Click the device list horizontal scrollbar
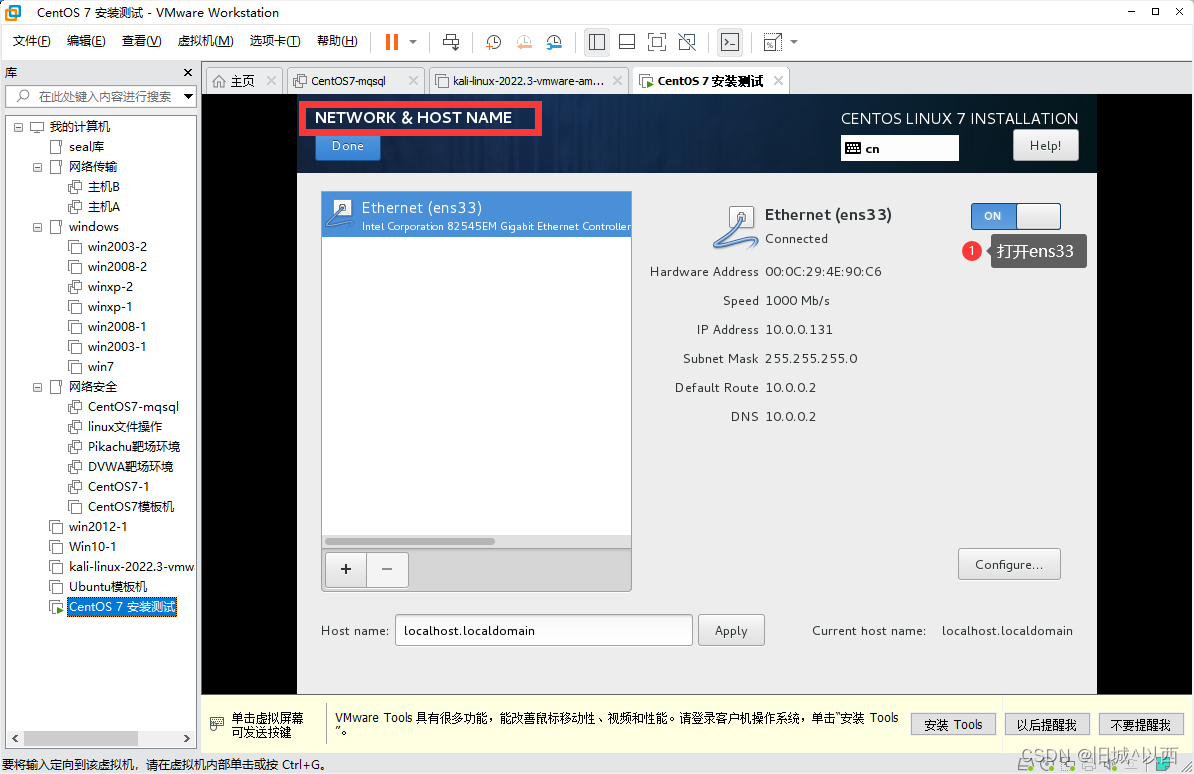Image resolution: width=1194 pixels, height=774 pixels. (x=410, y=542)
